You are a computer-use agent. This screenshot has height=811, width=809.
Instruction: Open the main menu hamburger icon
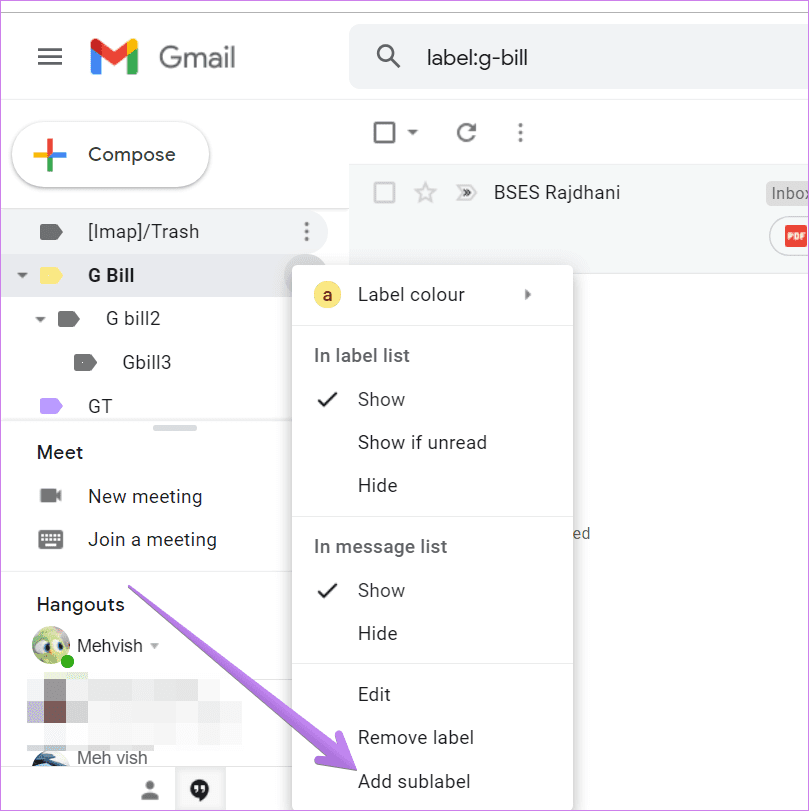(50, 56)
